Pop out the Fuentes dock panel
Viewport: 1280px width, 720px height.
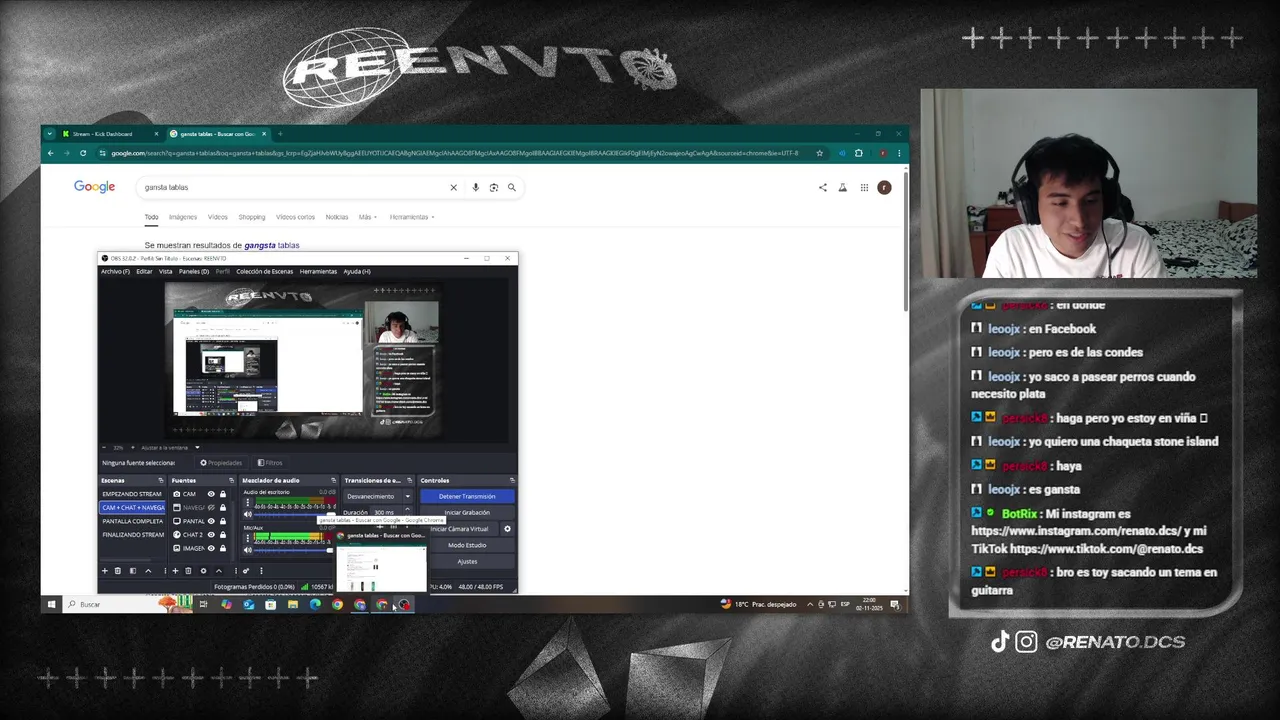[x=231, y=480]
